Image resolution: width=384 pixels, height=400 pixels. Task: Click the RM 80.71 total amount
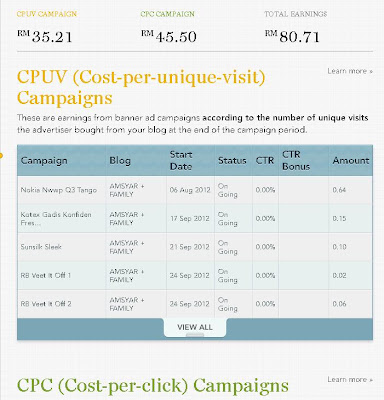tap(292, 36)
